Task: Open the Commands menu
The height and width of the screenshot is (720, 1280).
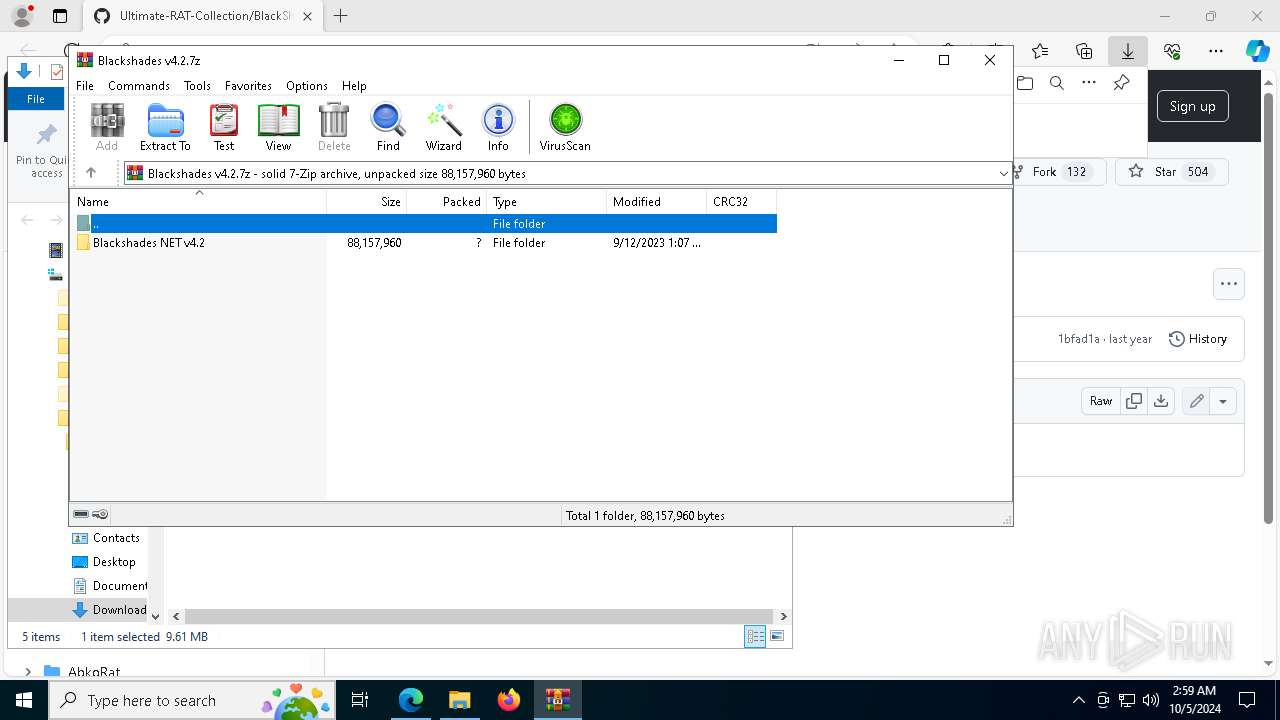Action: click(x=139, y=86)
